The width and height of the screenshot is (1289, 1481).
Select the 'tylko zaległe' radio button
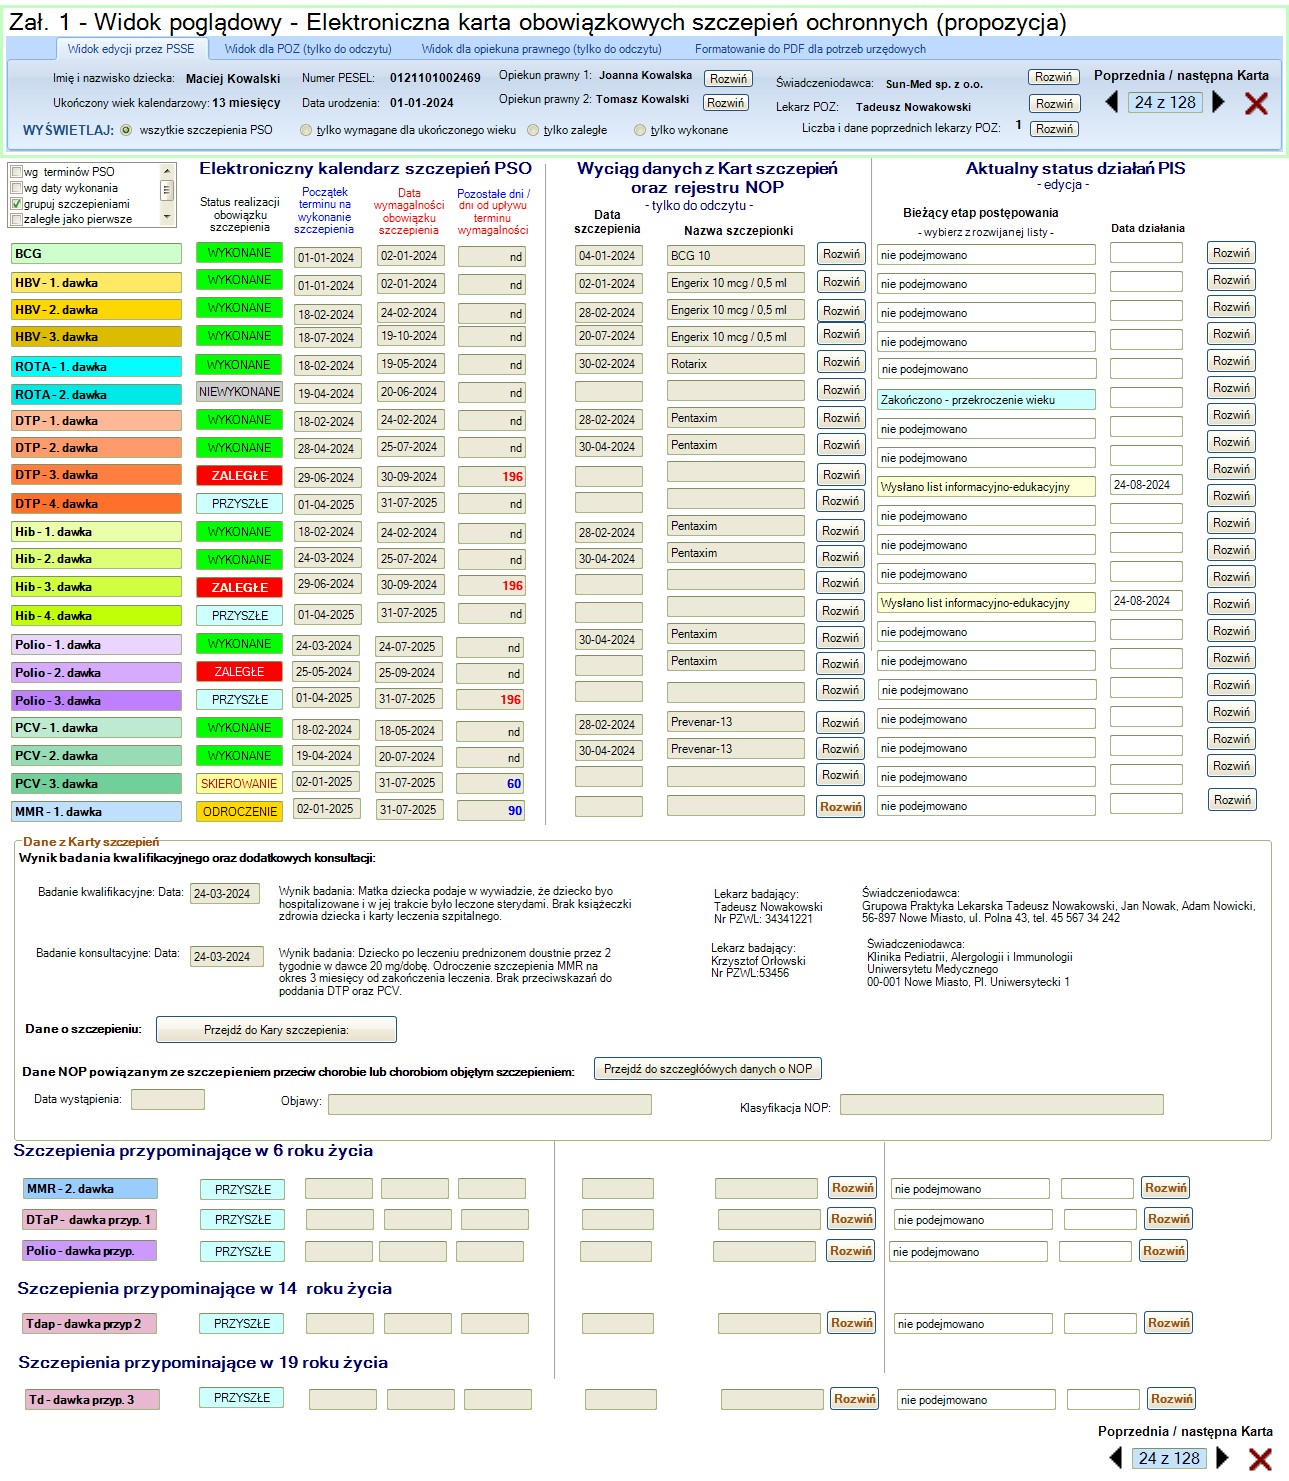(x=533, y=130)
